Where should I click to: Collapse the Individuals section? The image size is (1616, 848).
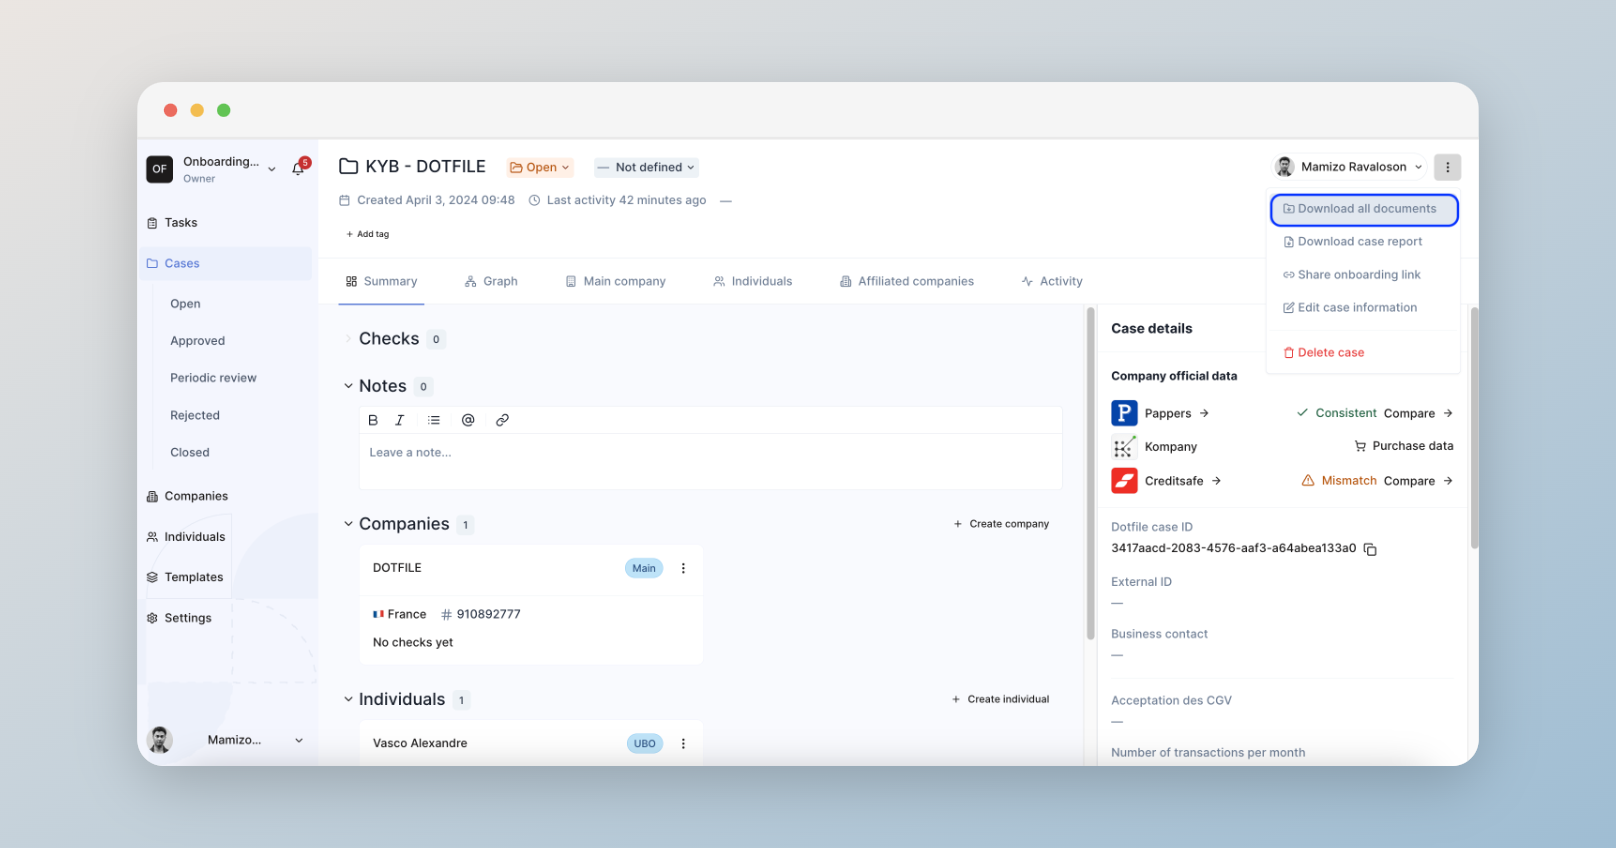348,699
